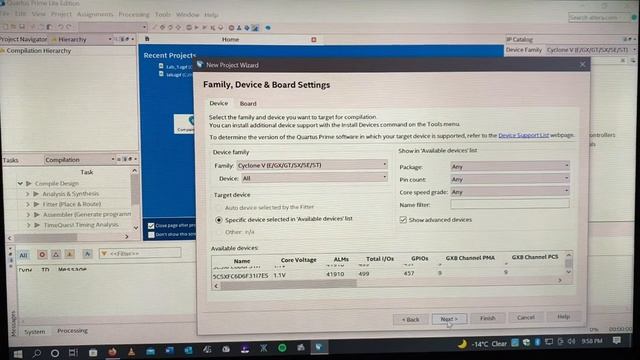Switch to the Board tab
Screen dimensions: 640x360
click(248, 104)
